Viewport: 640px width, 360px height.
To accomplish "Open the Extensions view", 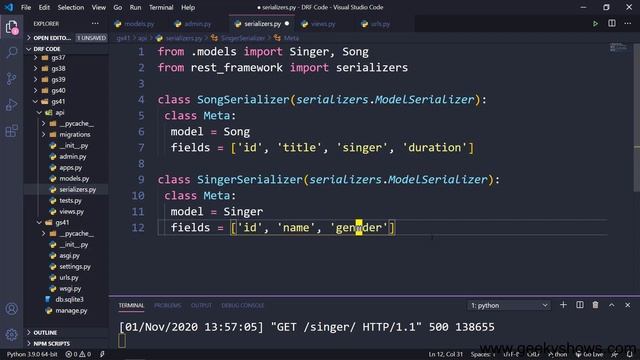I will [x=12, y=131].
